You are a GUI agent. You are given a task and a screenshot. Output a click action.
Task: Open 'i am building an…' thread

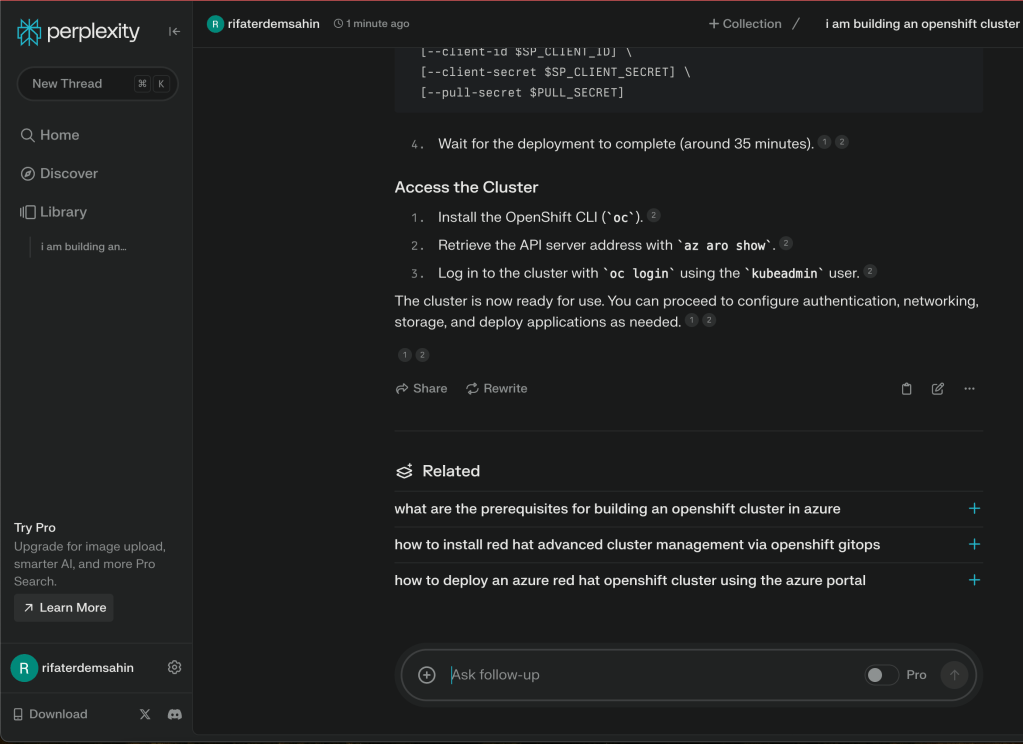(x=84, y=247)
